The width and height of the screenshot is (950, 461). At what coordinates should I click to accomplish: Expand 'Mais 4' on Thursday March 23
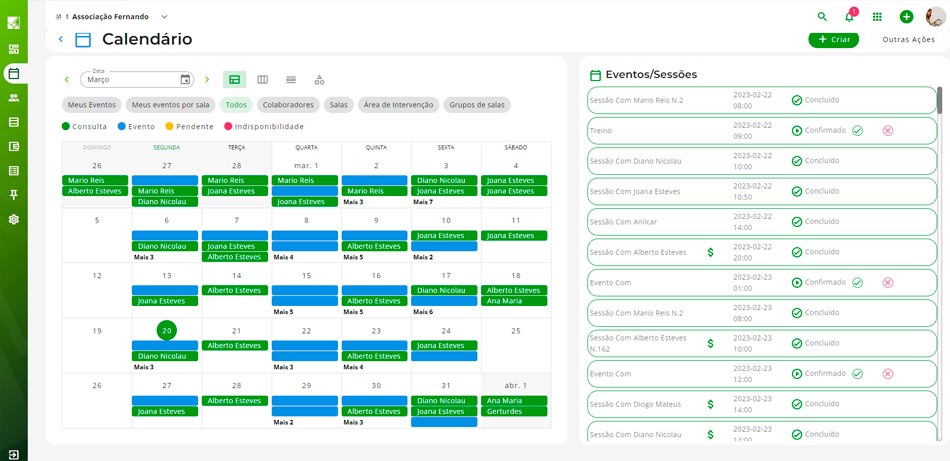point(353,367)
